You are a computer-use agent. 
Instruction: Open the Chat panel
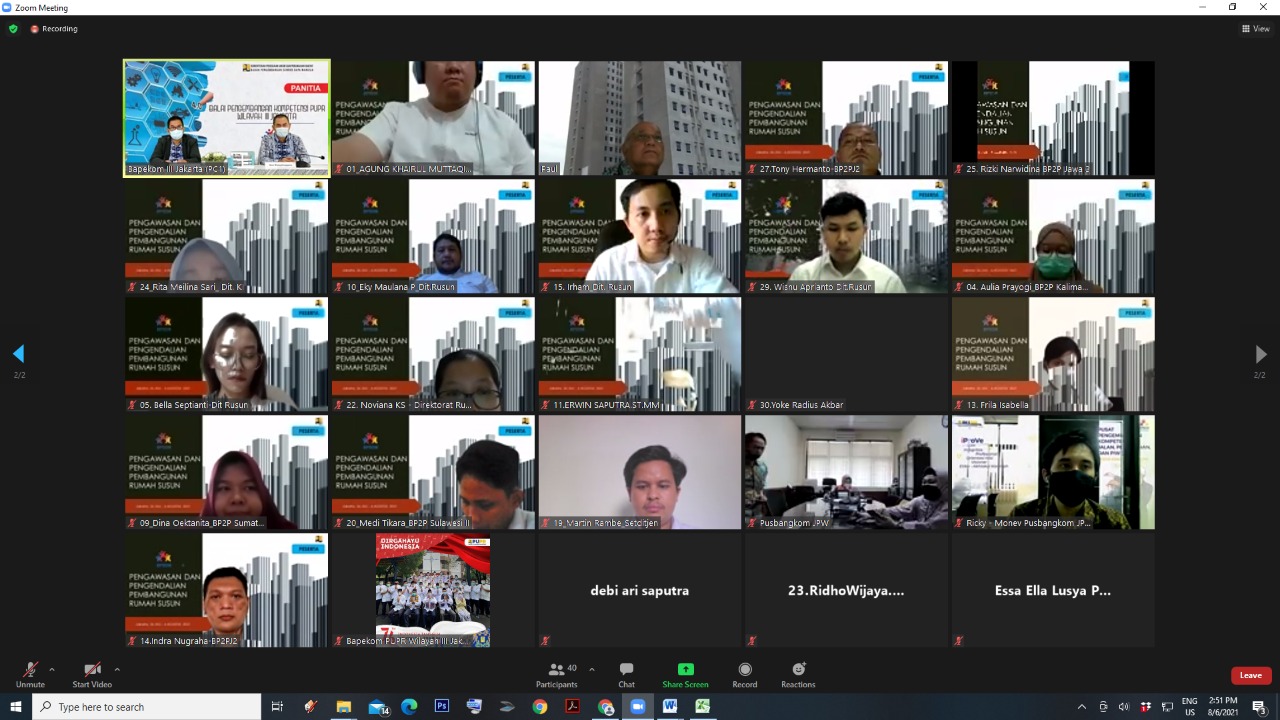tap(626, 675)
